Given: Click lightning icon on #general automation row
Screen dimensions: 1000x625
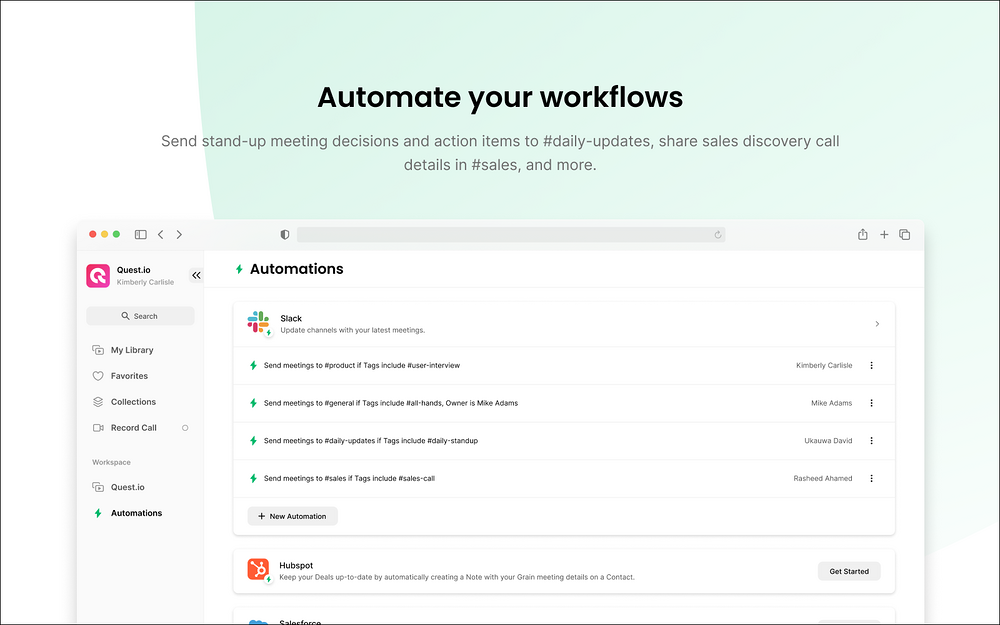Looking at the screenshot, I should pyautogui.click(x=253, y=403).
